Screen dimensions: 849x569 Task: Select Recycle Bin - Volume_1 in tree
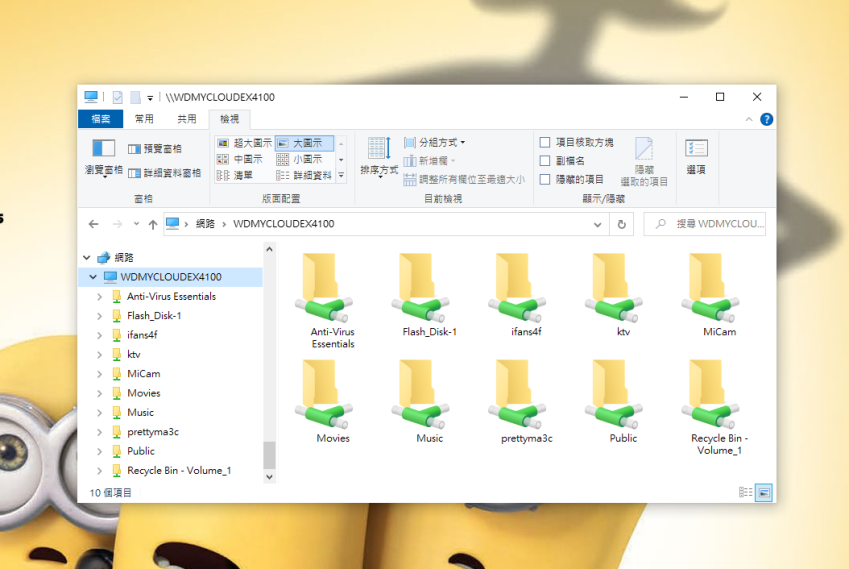(179, 471)
